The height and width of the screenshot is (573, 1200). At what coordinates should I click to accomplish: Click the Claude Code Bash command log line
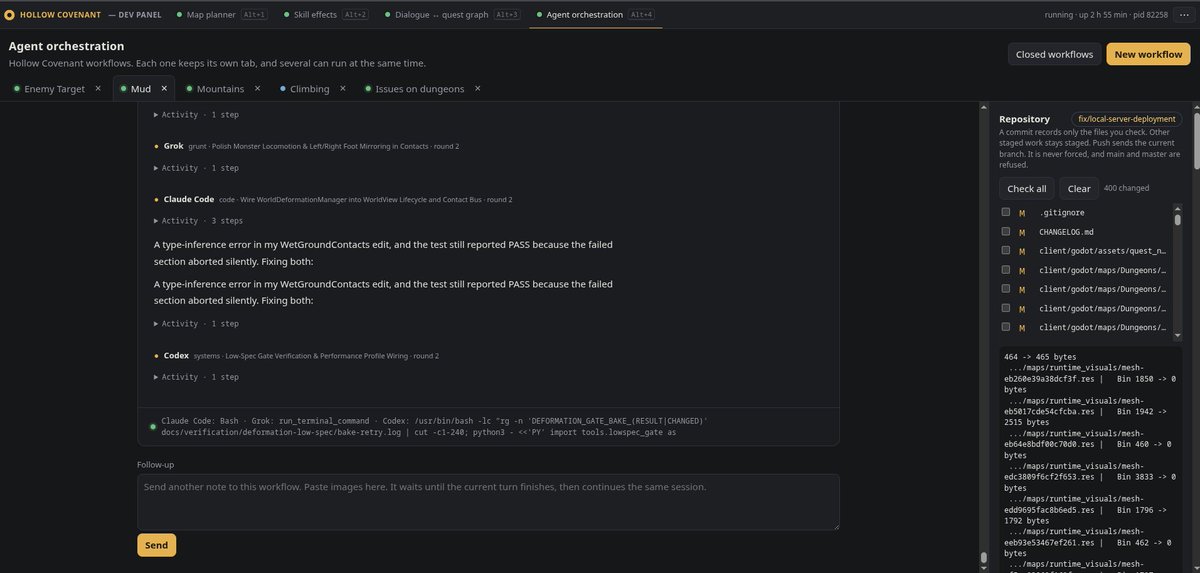click(432, 427)
